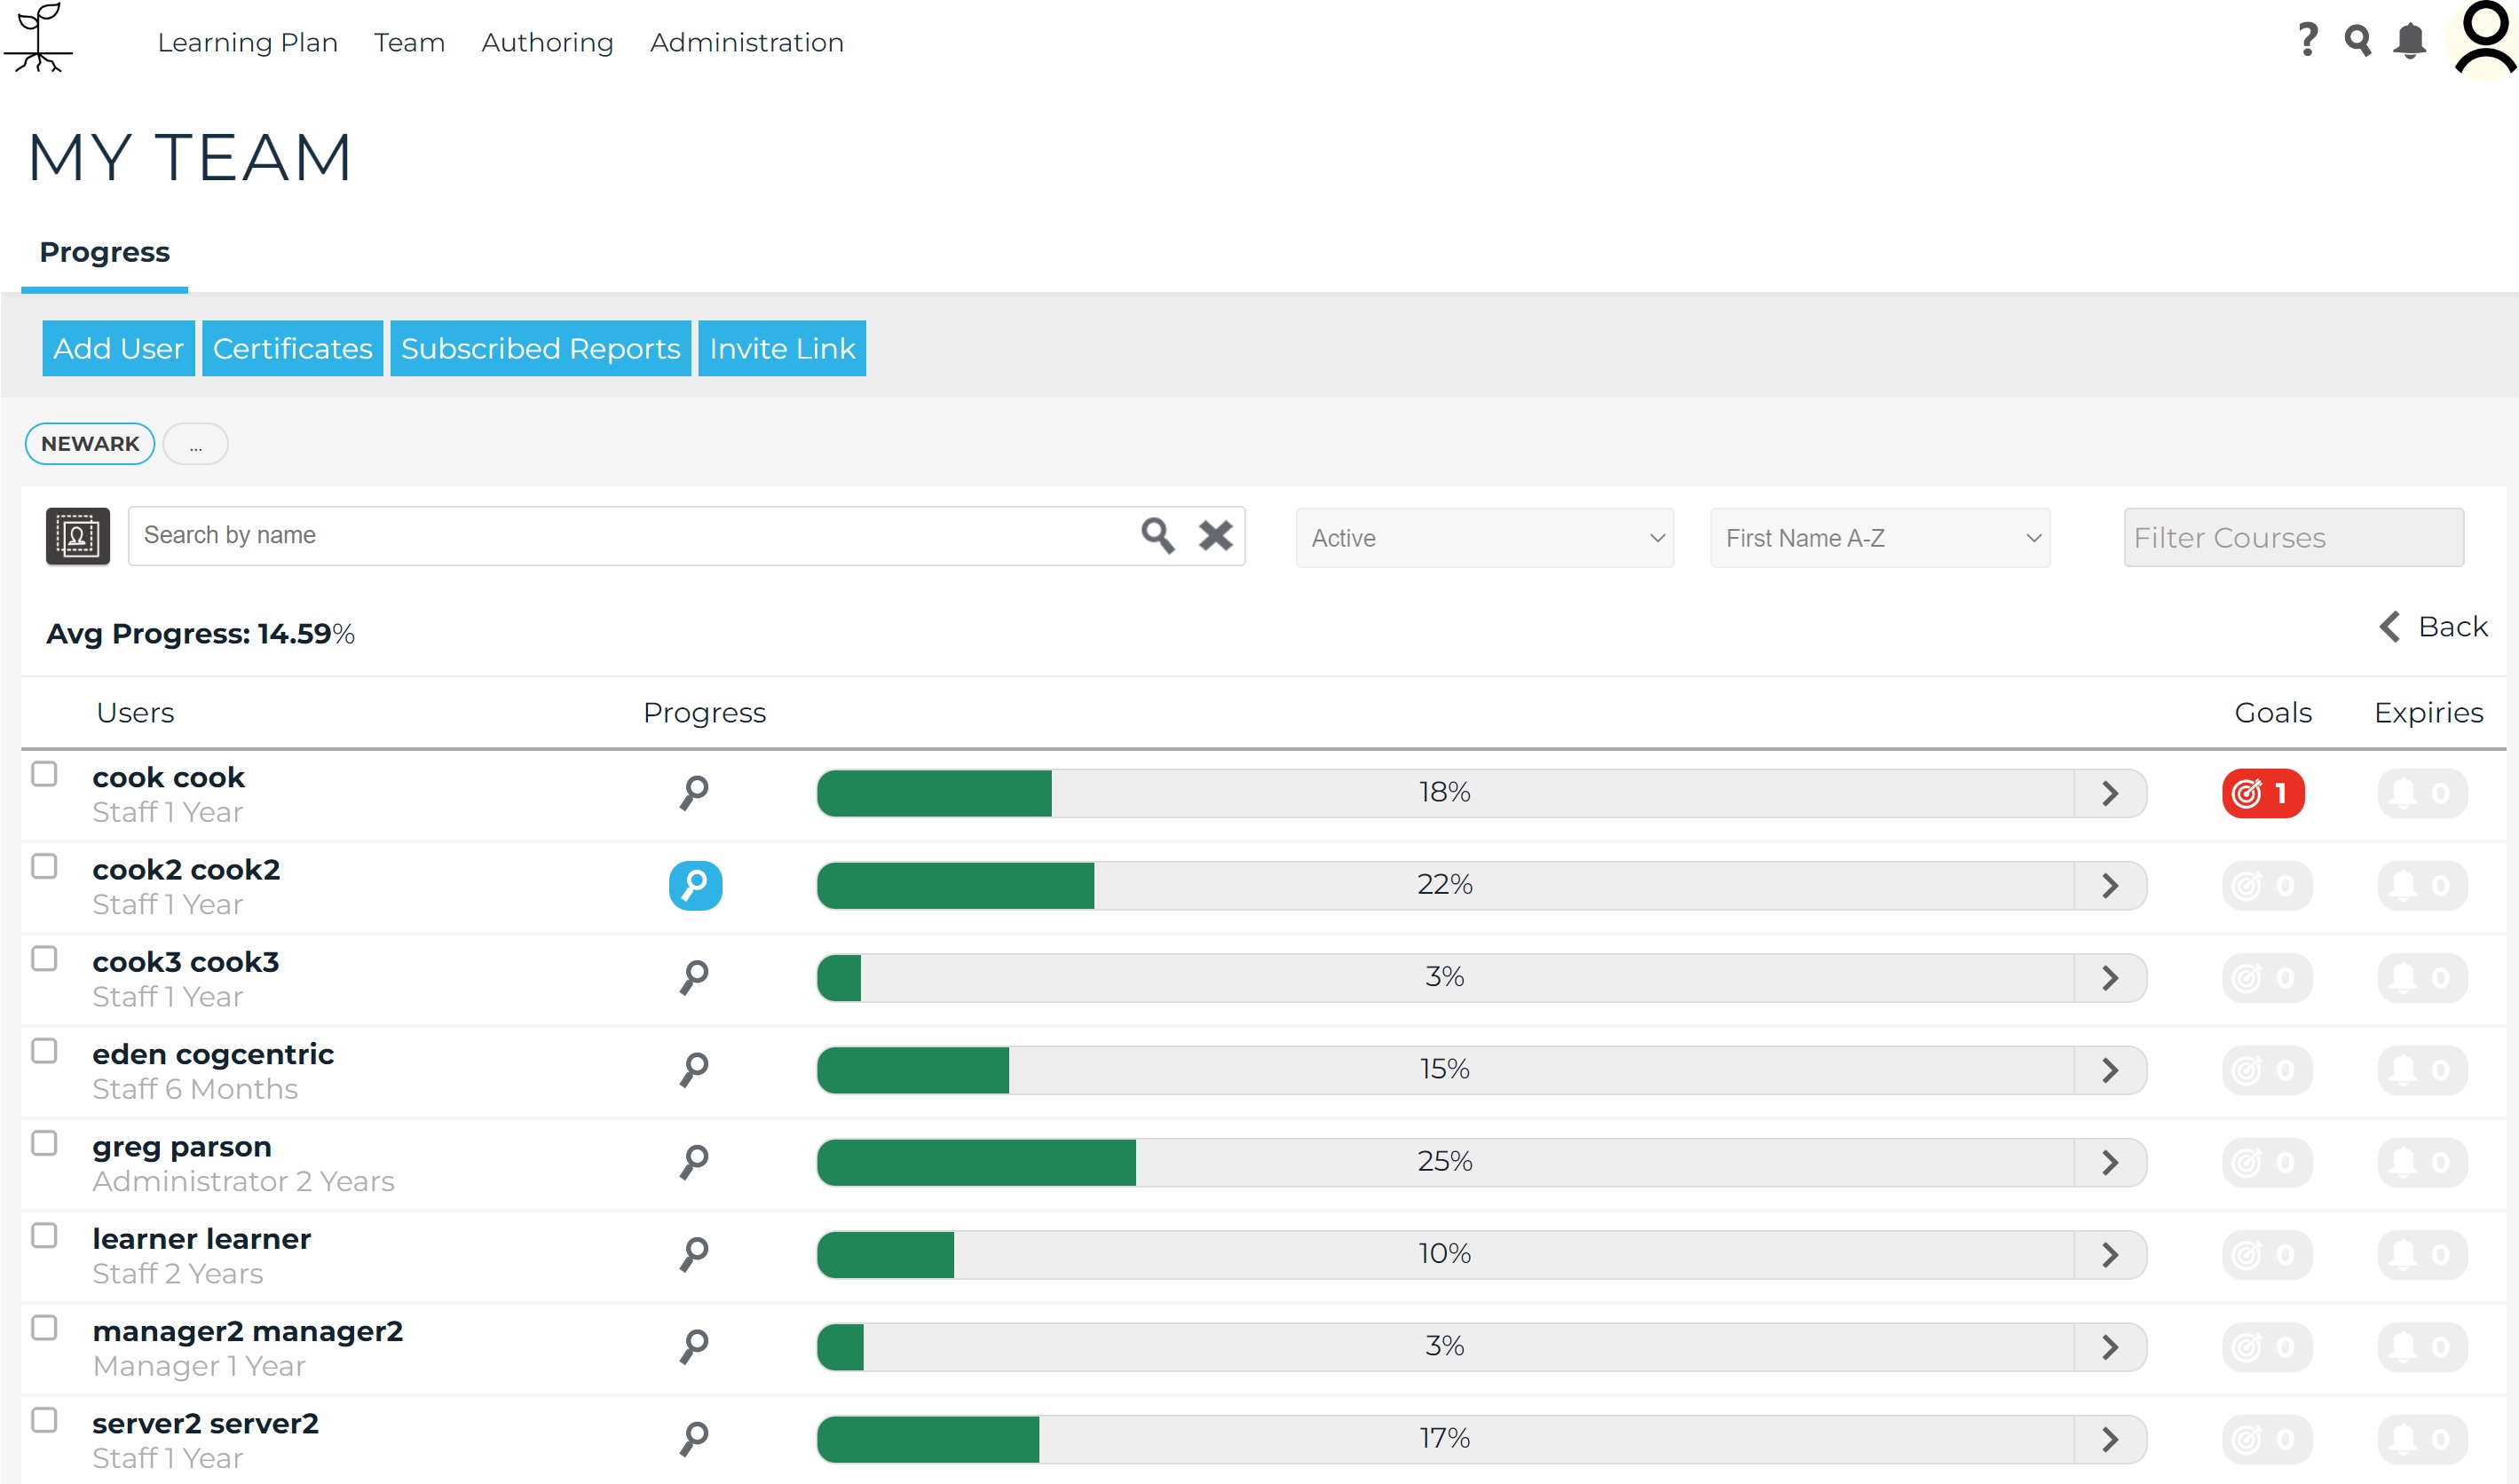Click the Add User button
The image size is (2519, 1484).
click(118, 348)
